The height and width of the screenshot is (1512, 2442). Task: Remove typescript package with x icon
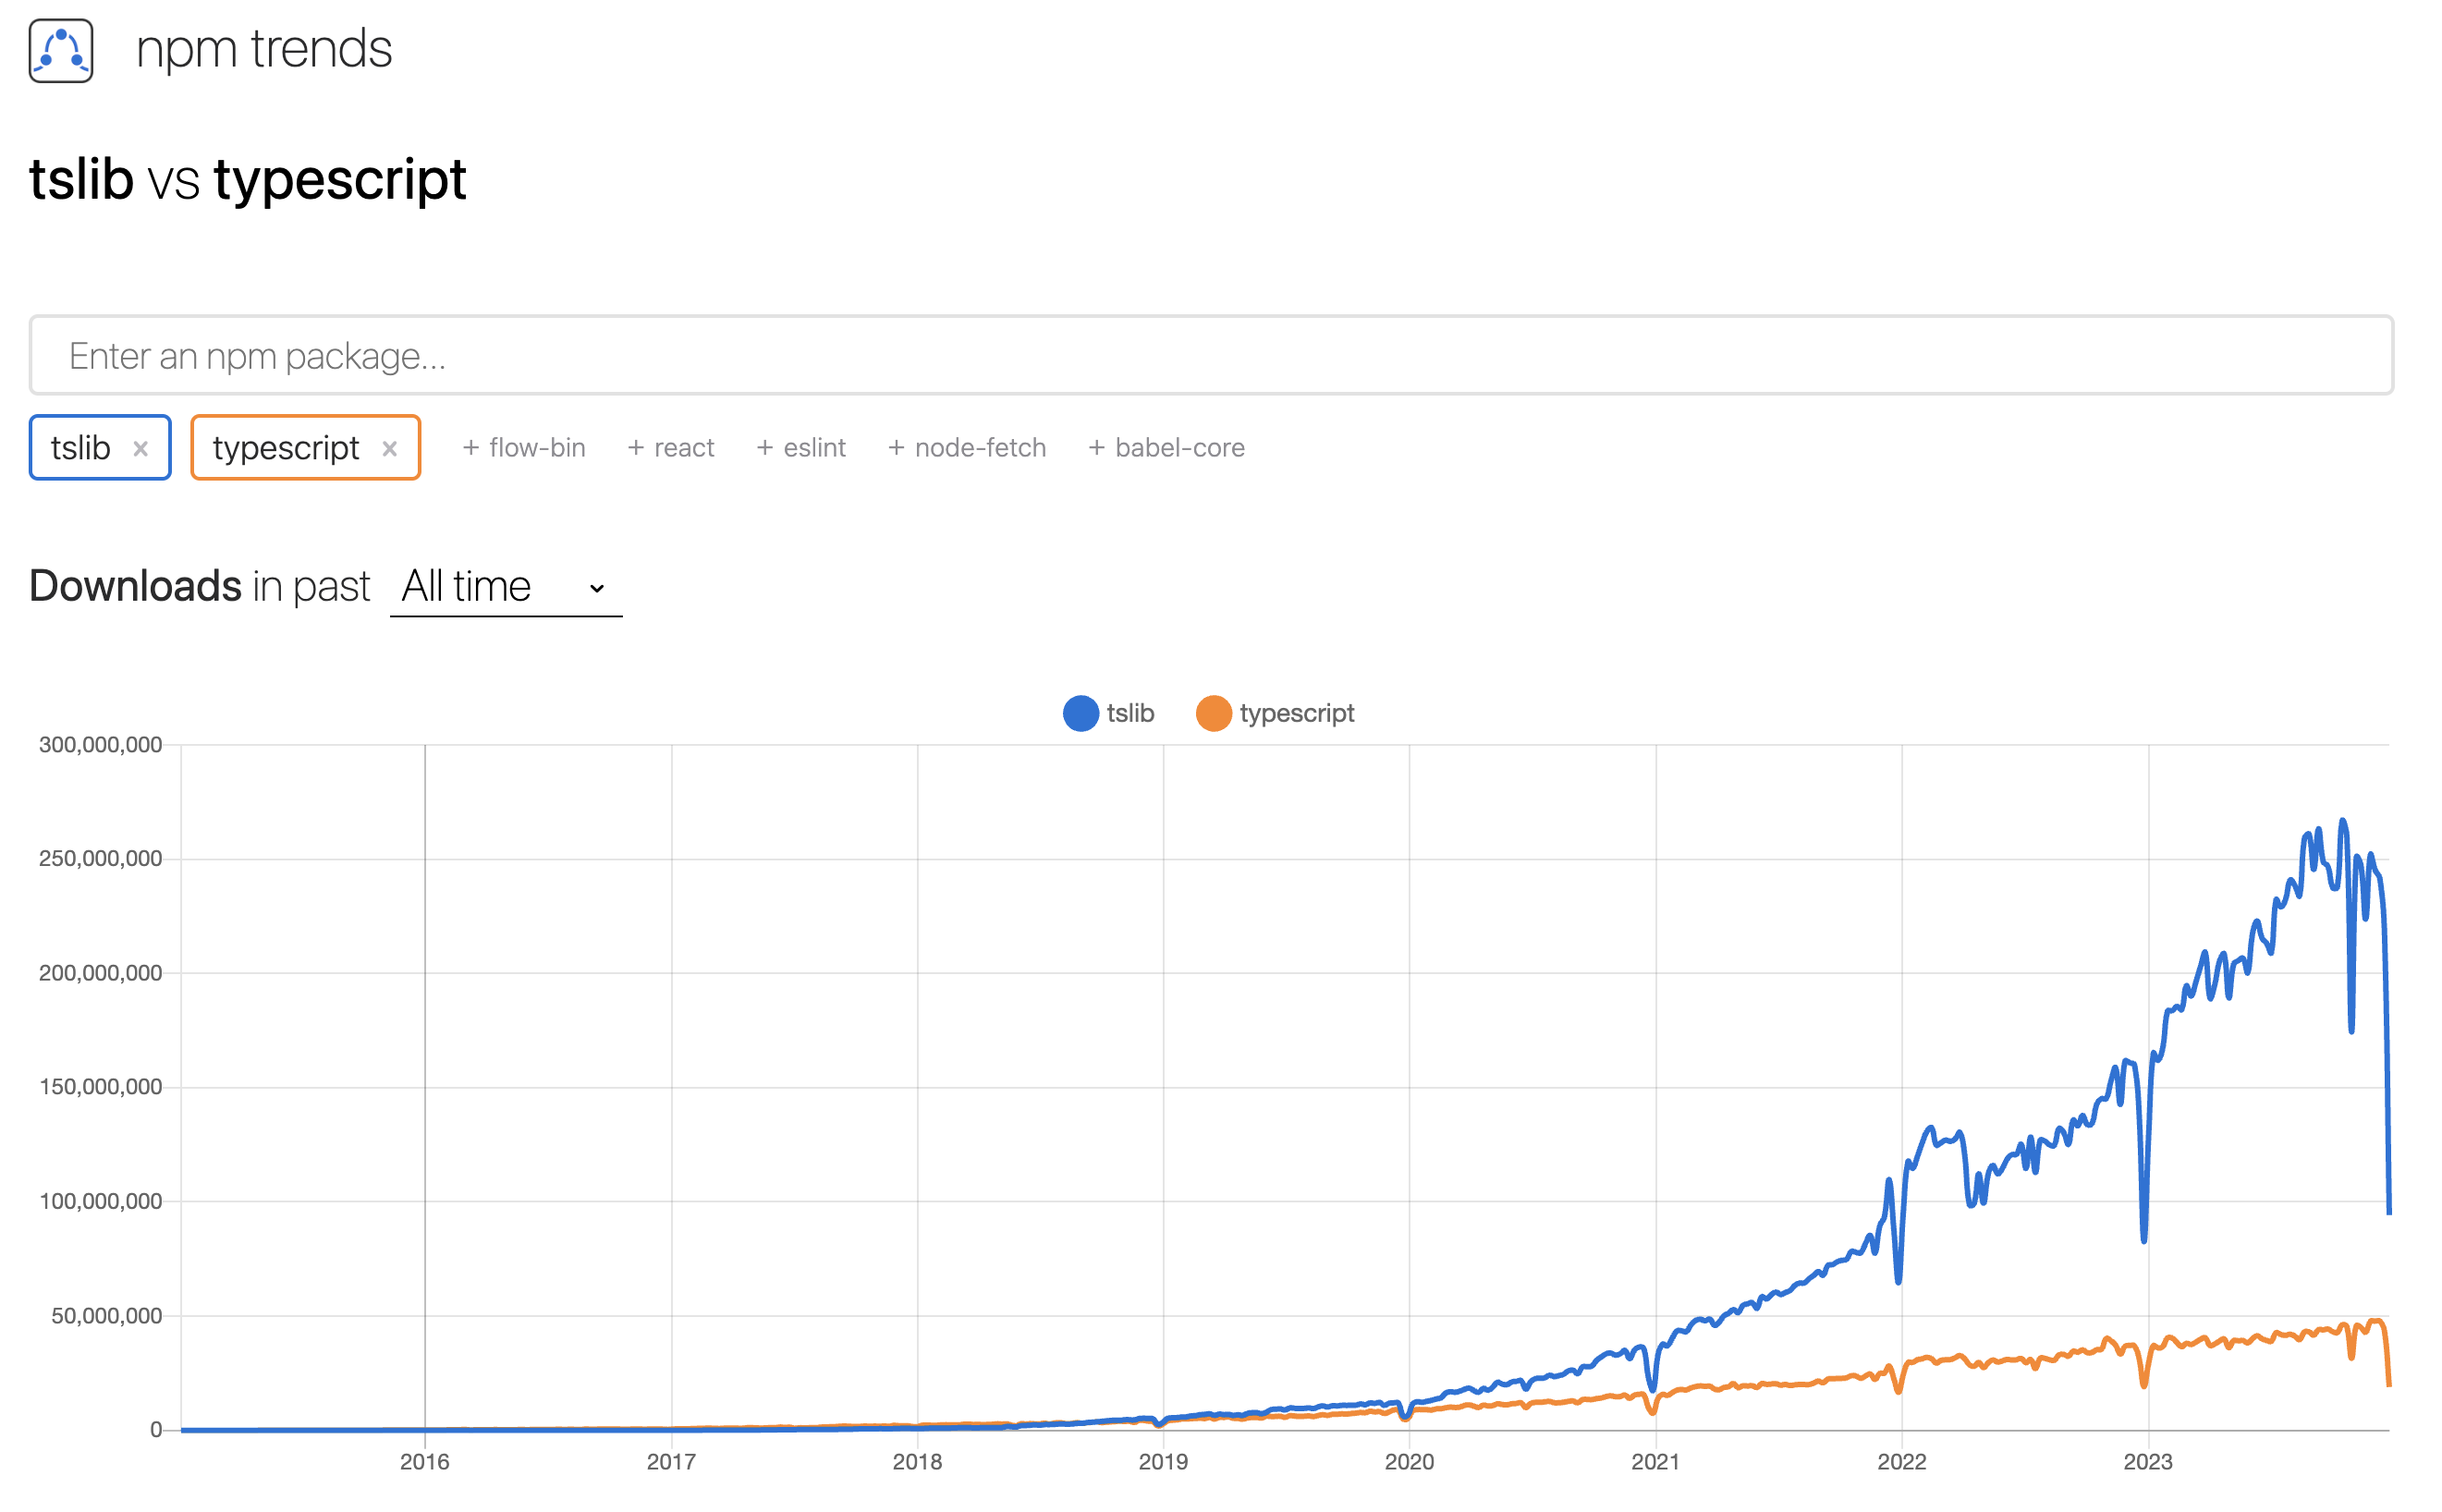[x=390, y=449]
